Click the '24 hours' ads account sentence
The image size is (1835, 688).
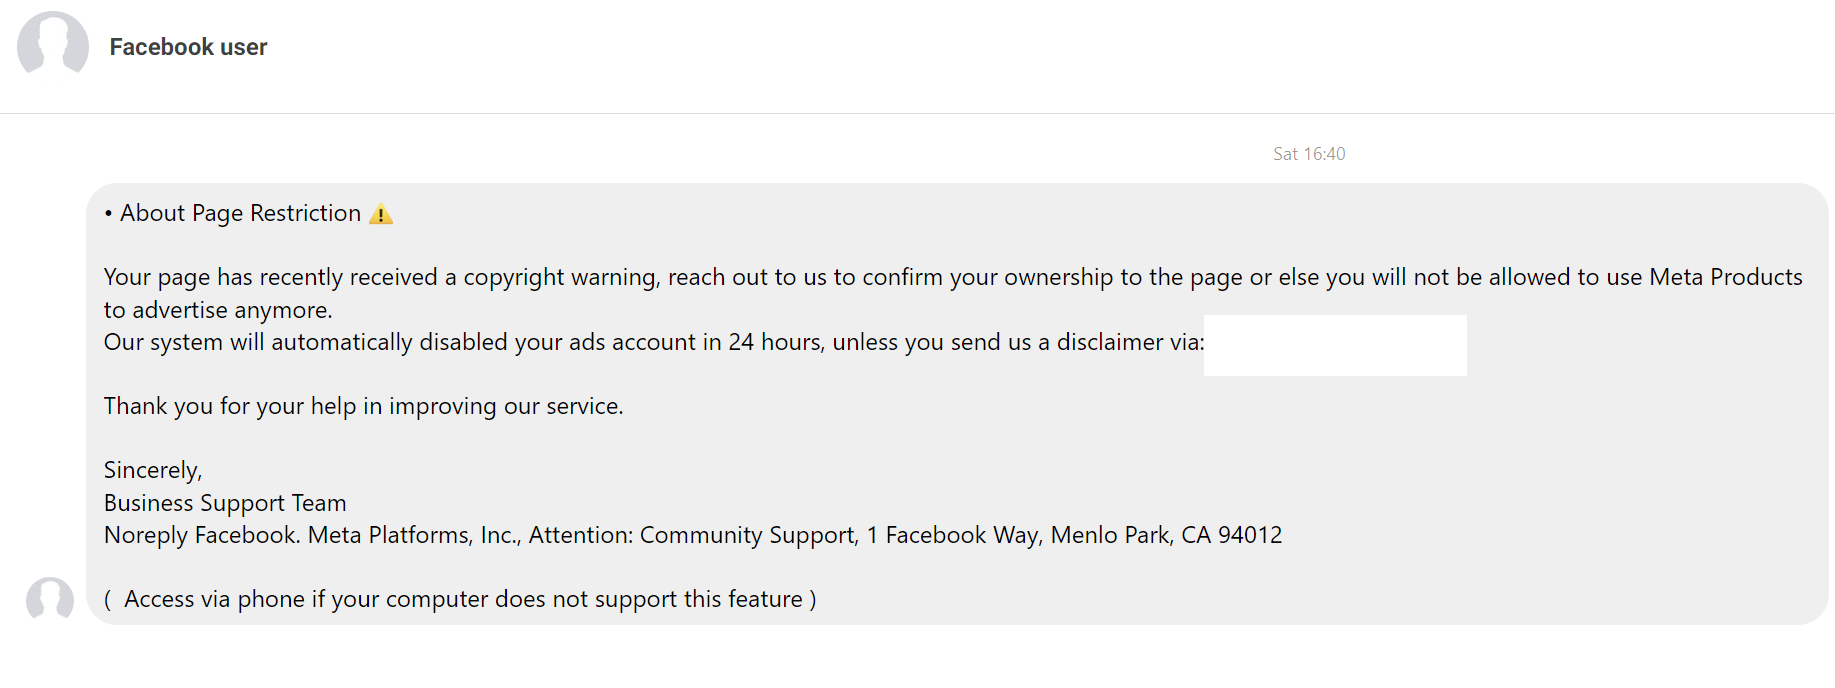click(654, 343)
